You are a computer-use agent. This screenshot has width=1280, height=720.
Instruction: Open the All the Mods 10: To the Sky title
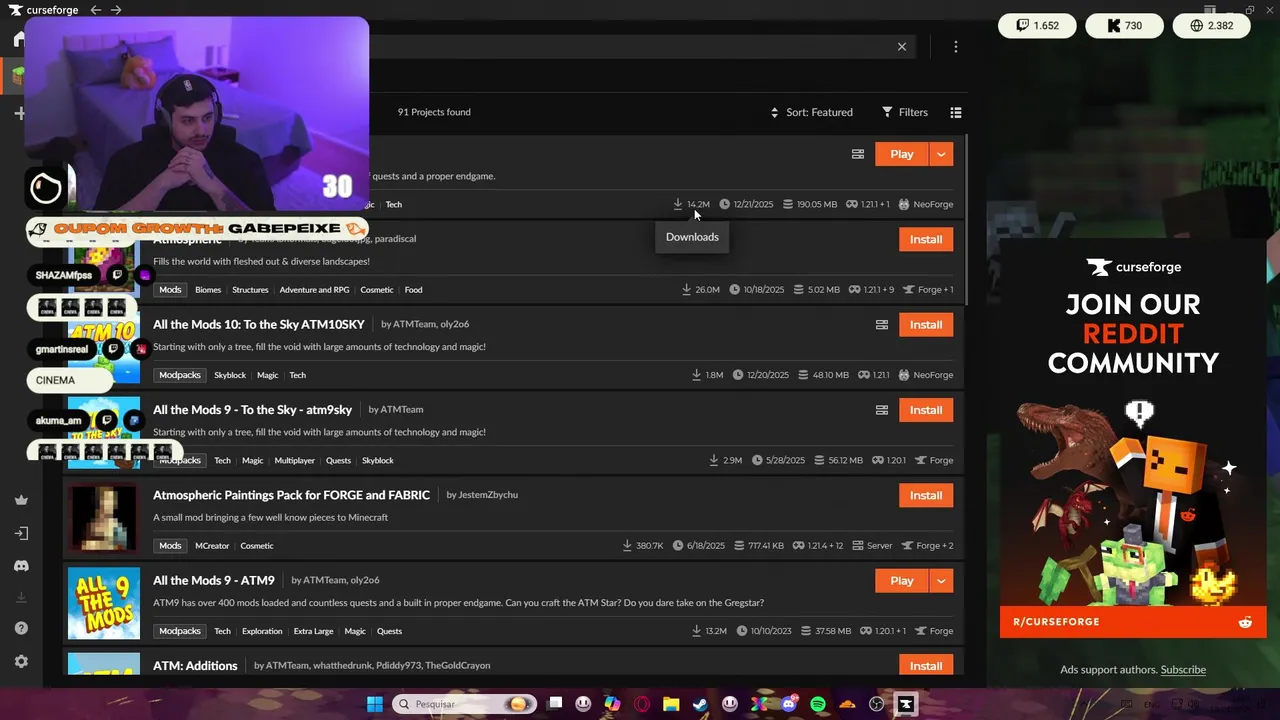point(259,324)
